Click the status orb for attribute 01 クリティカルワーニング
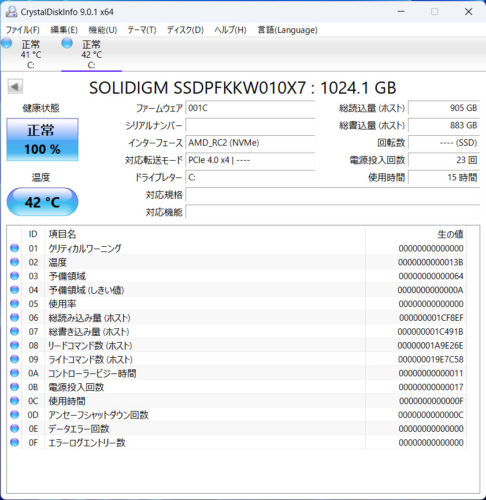Viewport: 486px width, 500px height. click(x=14, y=248)
